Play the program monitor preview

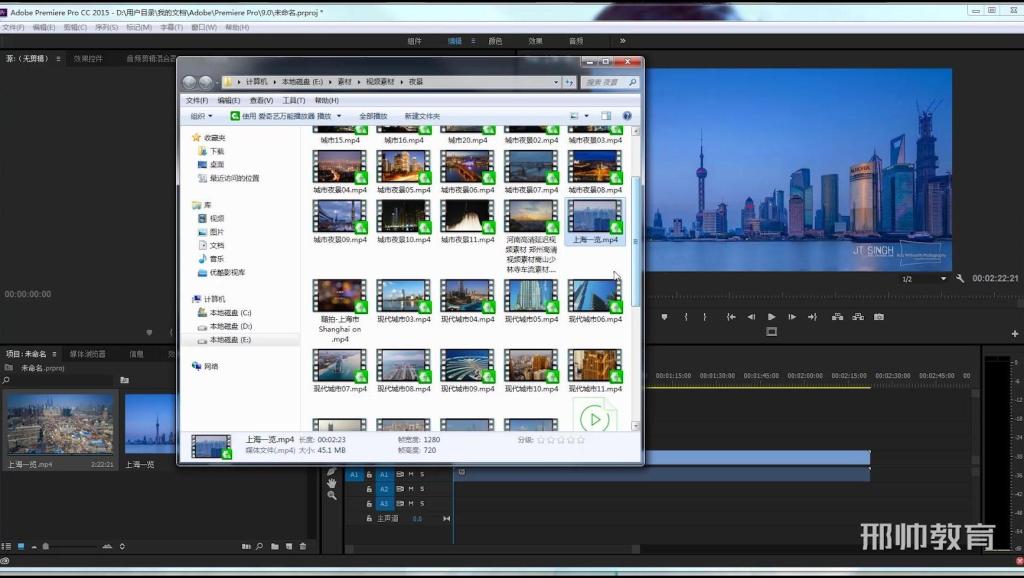click(772, 317)
